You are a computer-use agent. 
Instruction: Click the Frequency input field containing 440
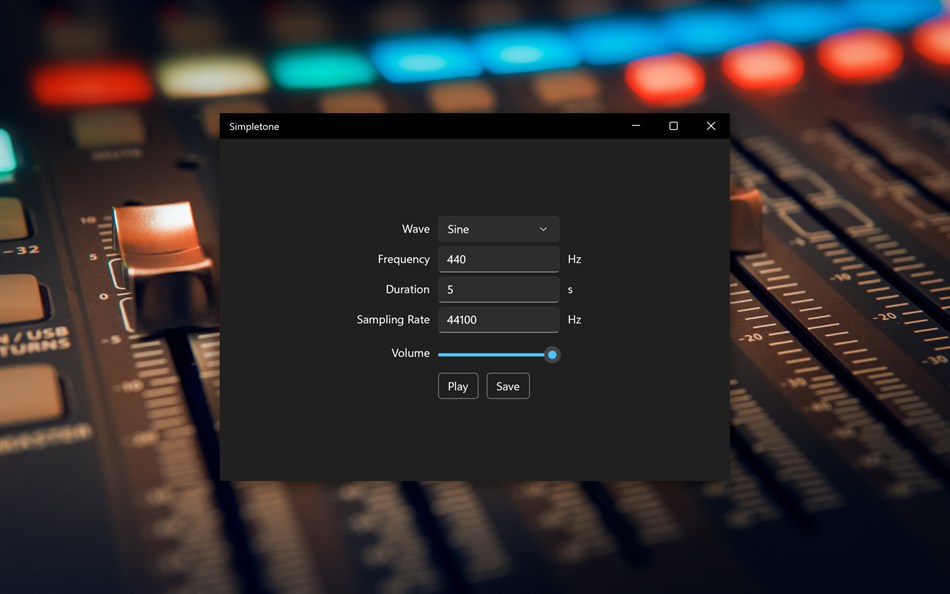click(x=498, y=259)
